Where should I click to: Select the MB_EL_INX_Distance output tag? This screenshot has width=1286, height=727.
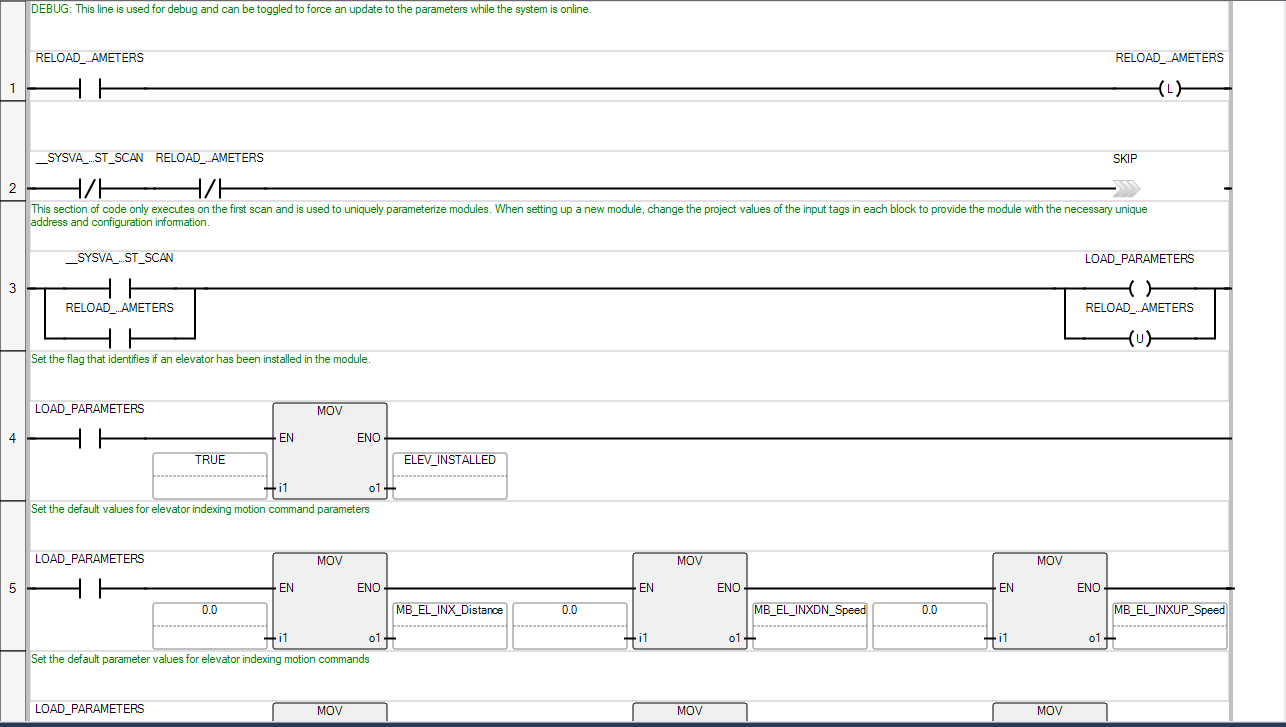point(450,610)
